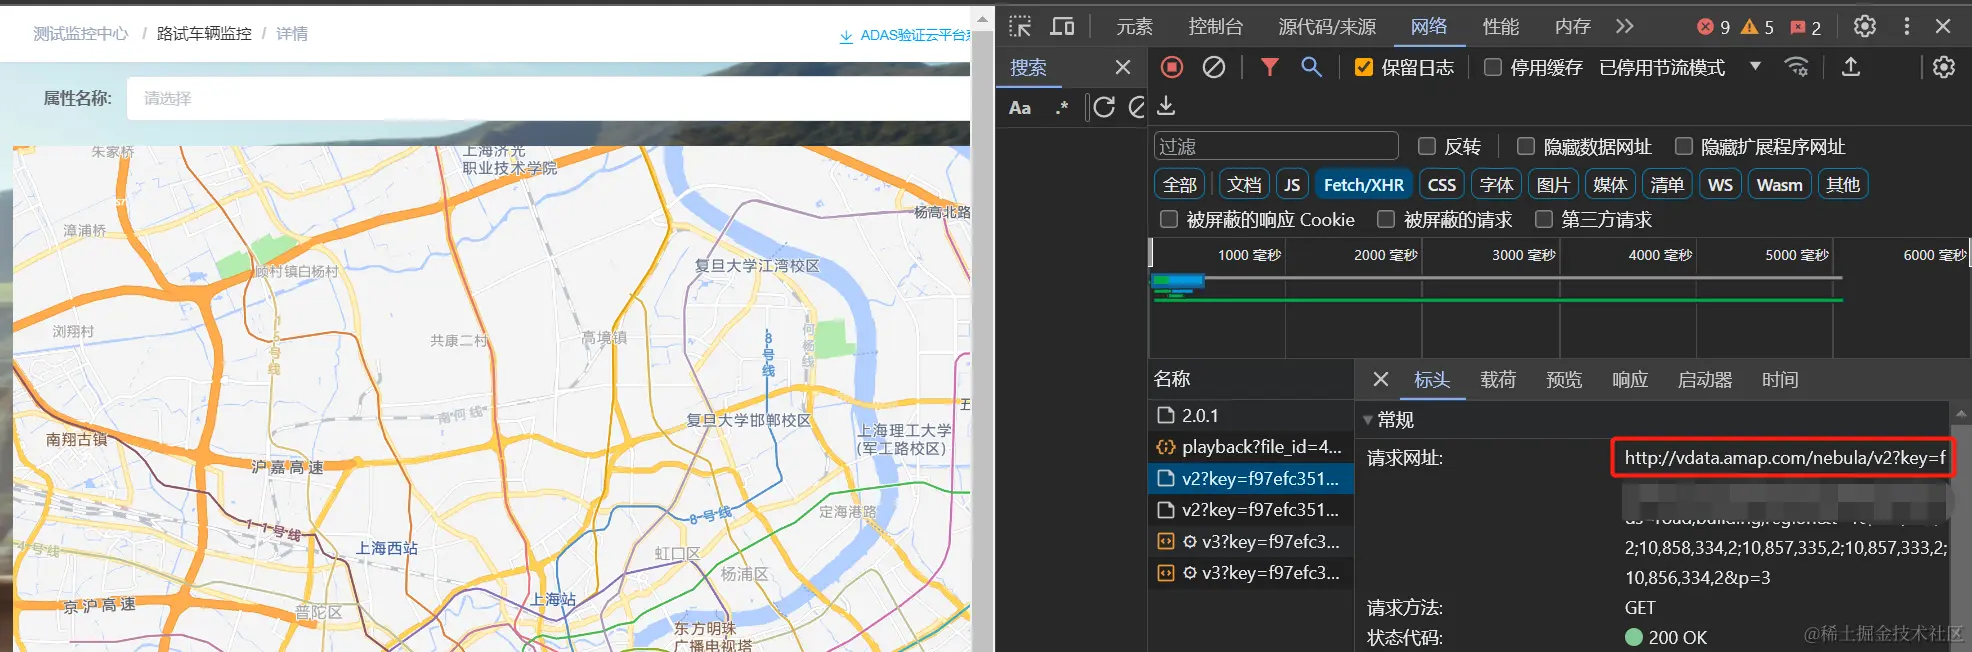
Task: Open the 属性名称 请选择 dropdown
Action: (548, 98)
